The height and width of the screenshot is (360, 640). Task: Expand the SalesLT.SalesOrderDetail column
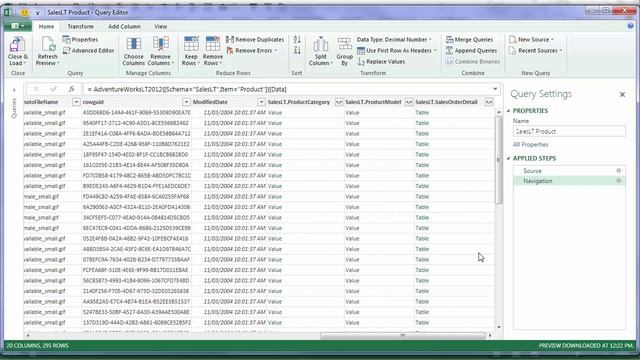click(489, 102)
